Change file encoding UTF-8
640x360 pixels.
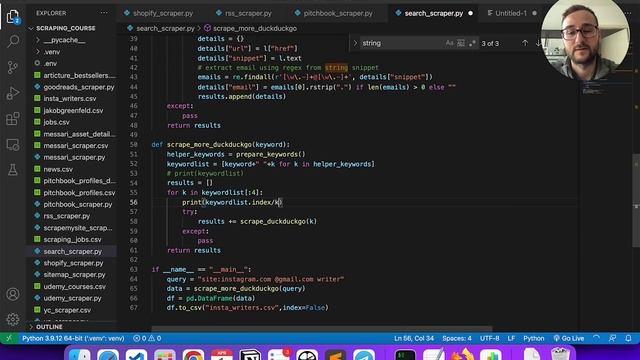(x=489, y=338)
